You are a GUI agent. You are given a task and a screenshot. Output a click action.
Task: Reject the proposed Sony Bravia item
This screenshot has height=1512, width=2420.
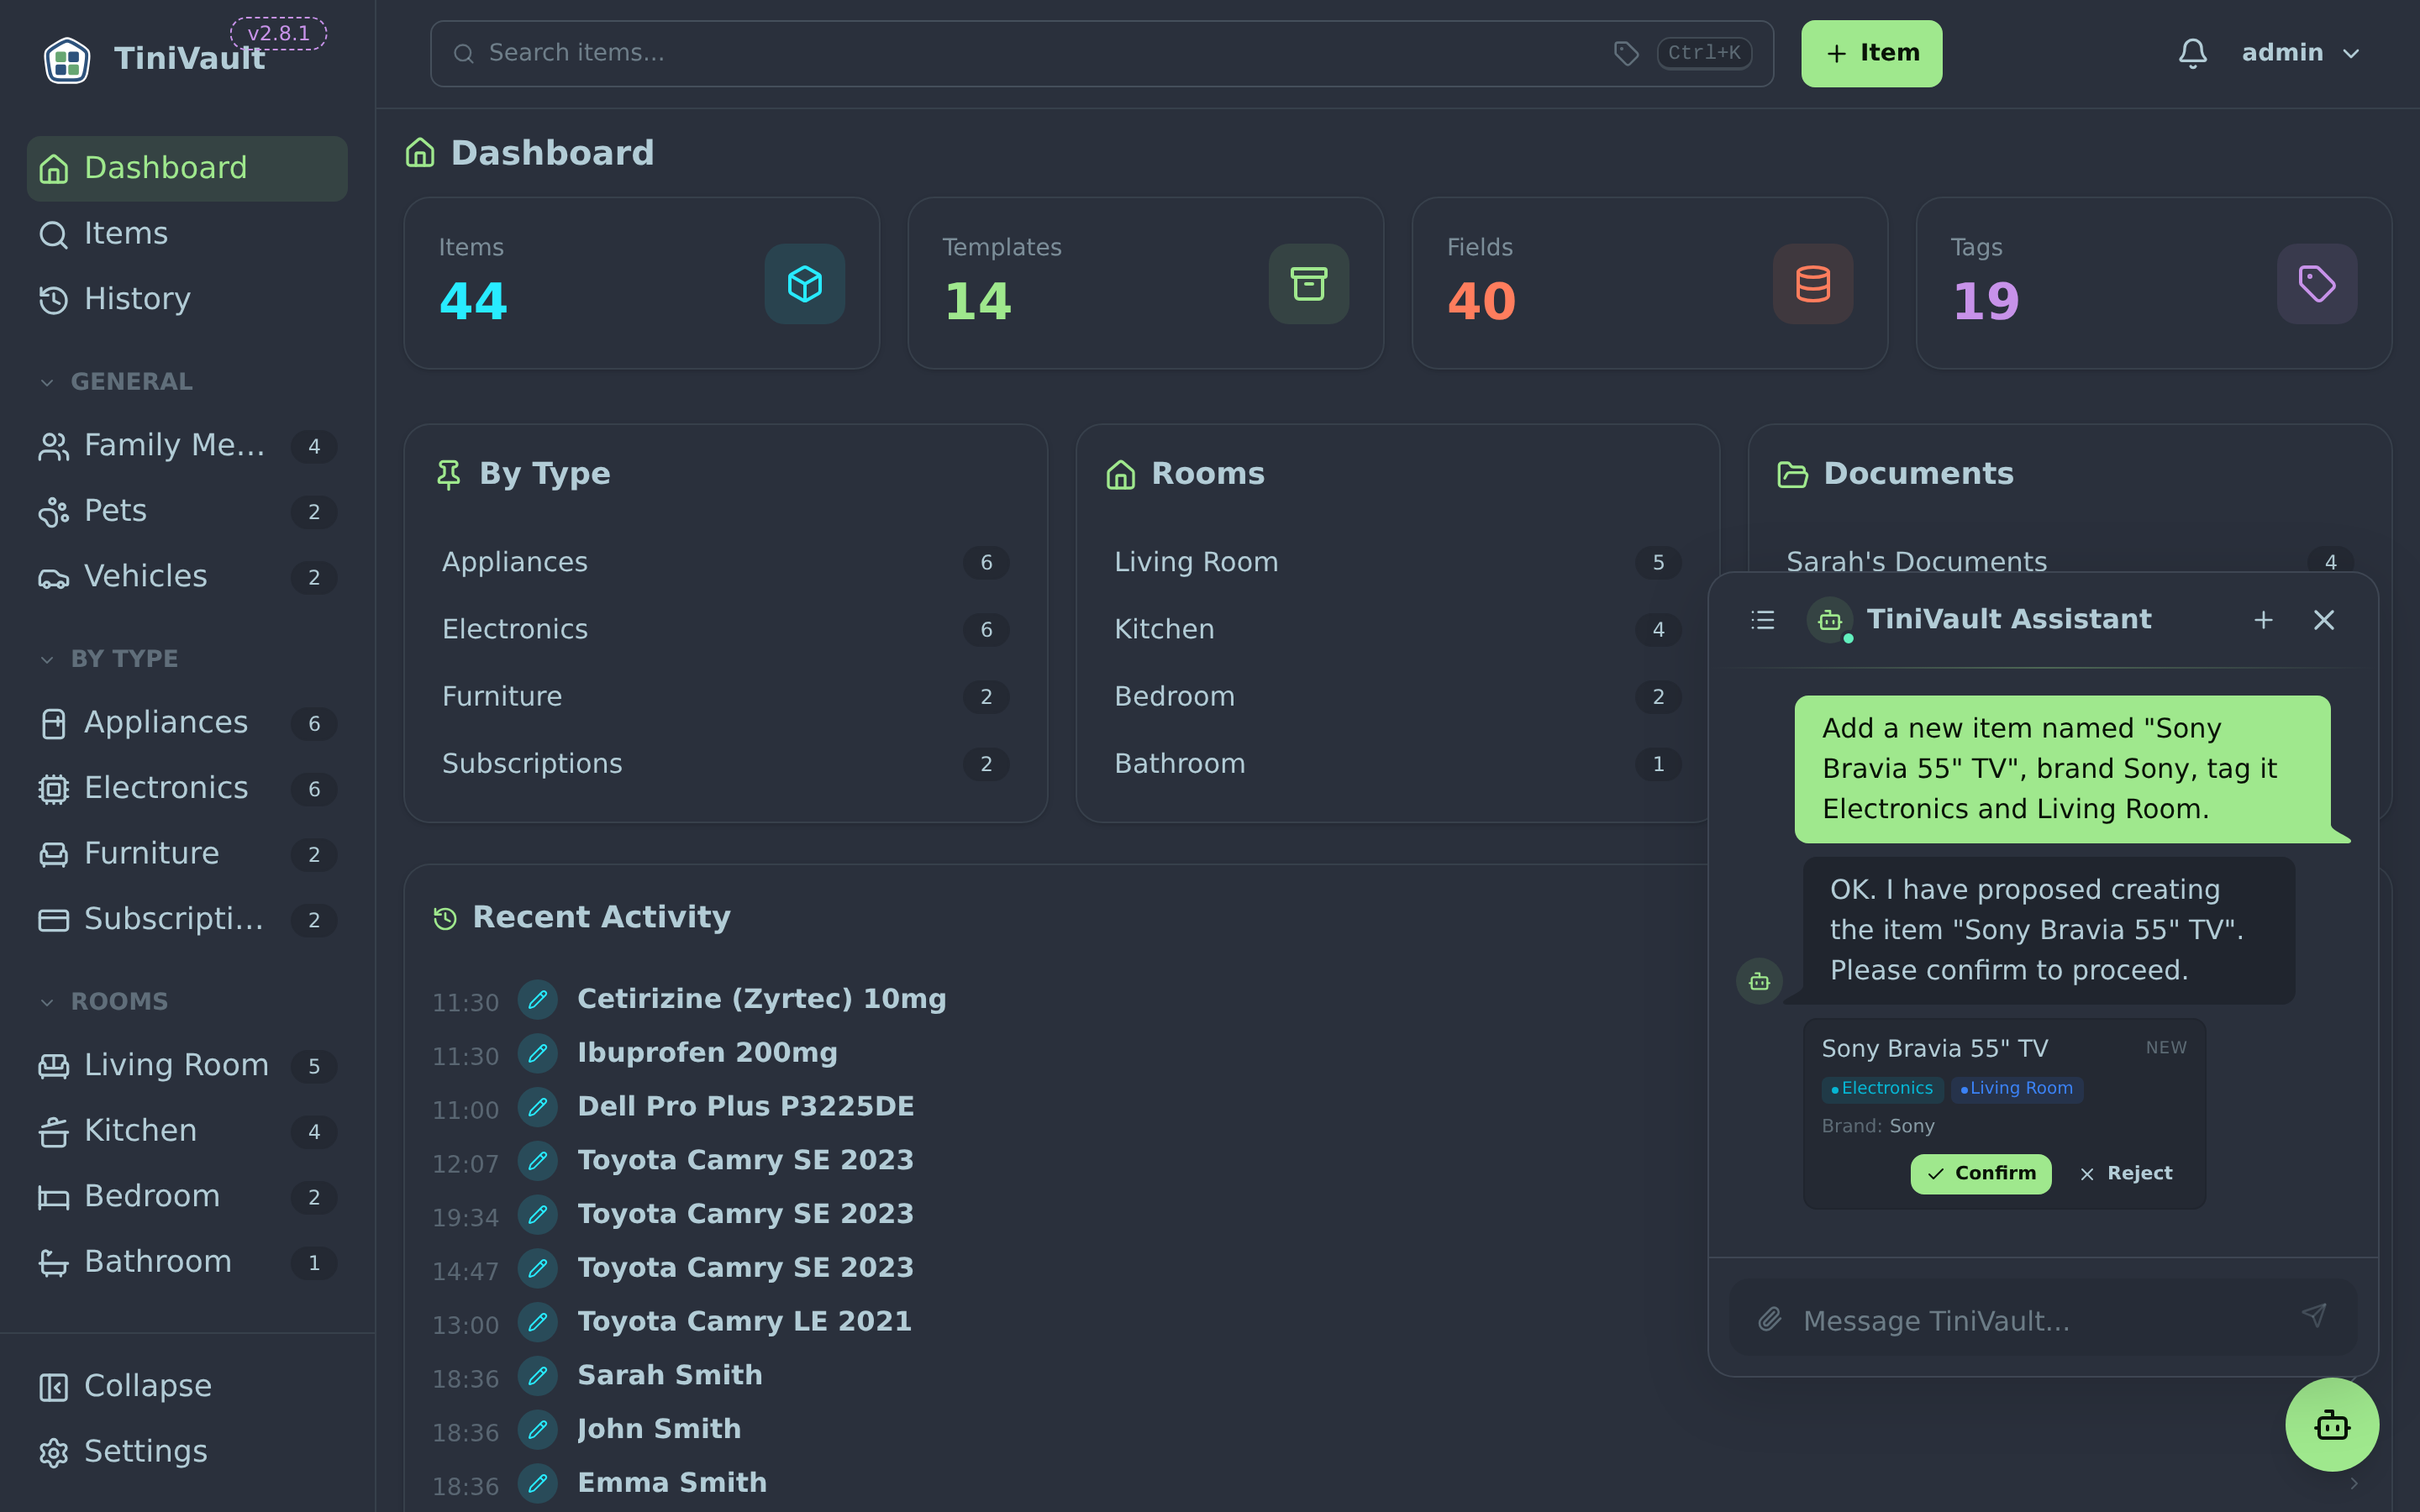2125,1173
